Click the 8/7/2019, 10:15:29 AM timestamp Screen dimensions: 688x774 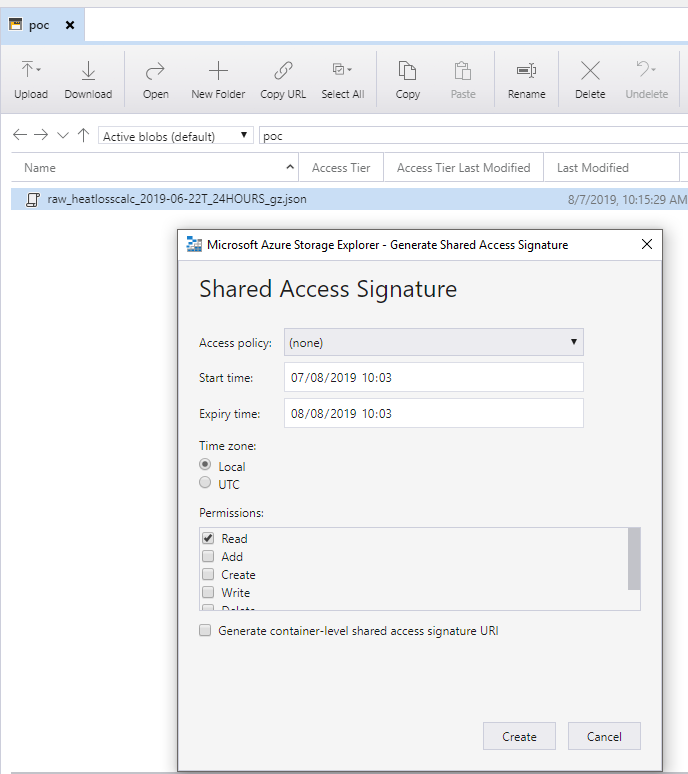[x=627, y=199]
